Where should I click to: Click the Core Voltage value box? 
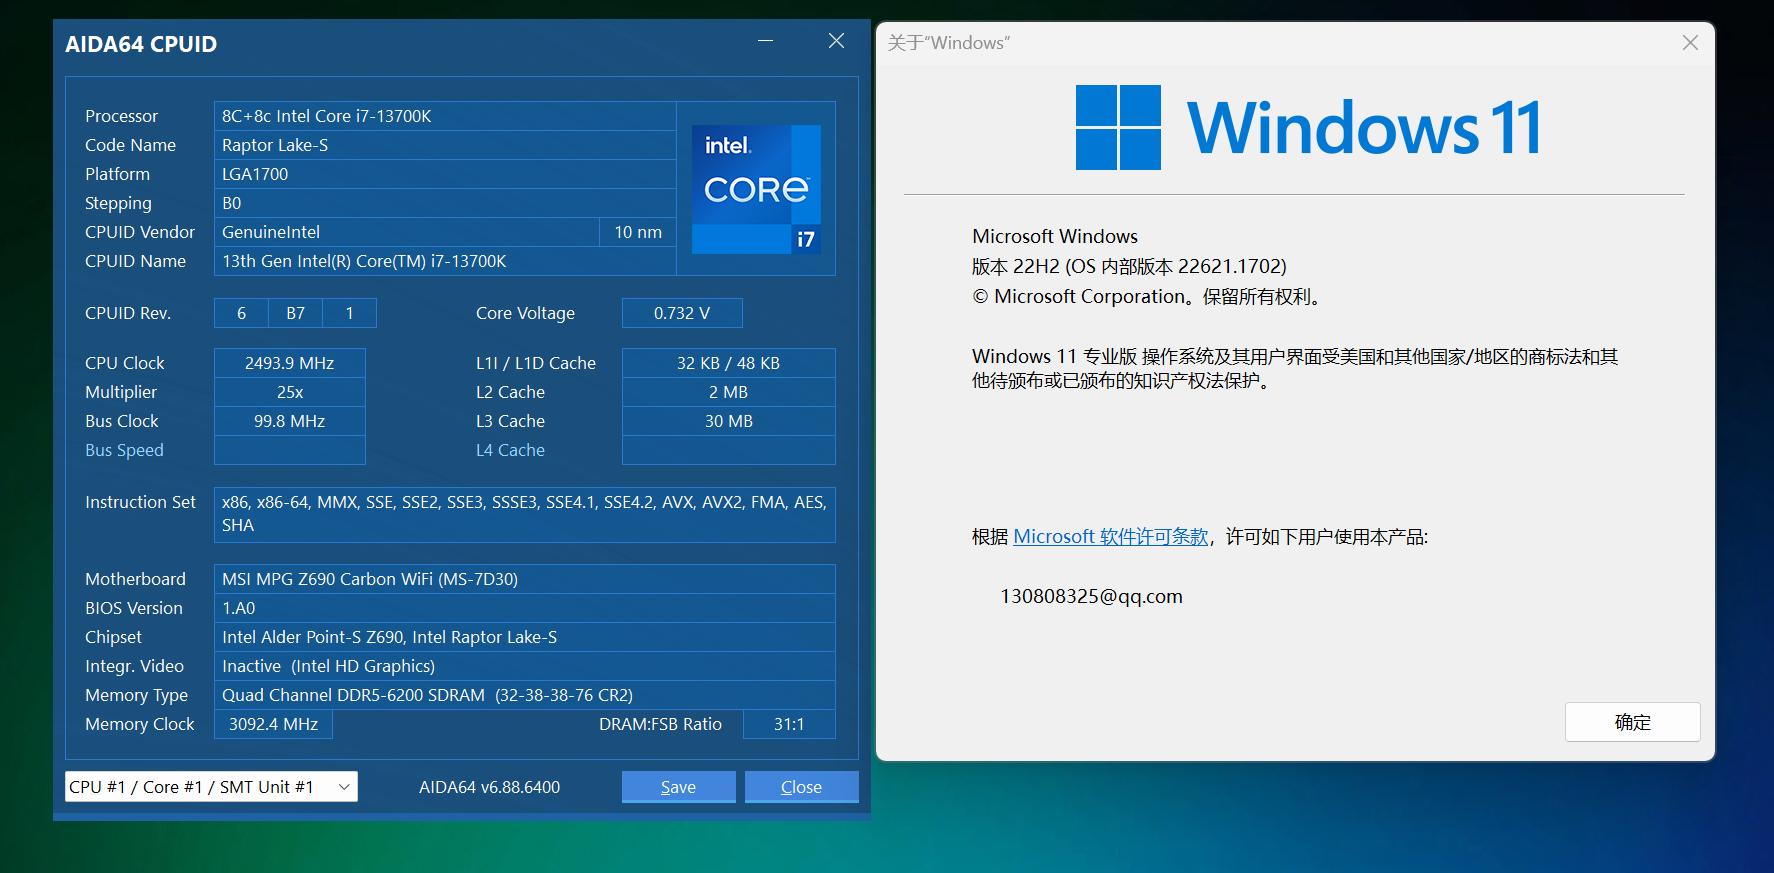pos(681,313)
